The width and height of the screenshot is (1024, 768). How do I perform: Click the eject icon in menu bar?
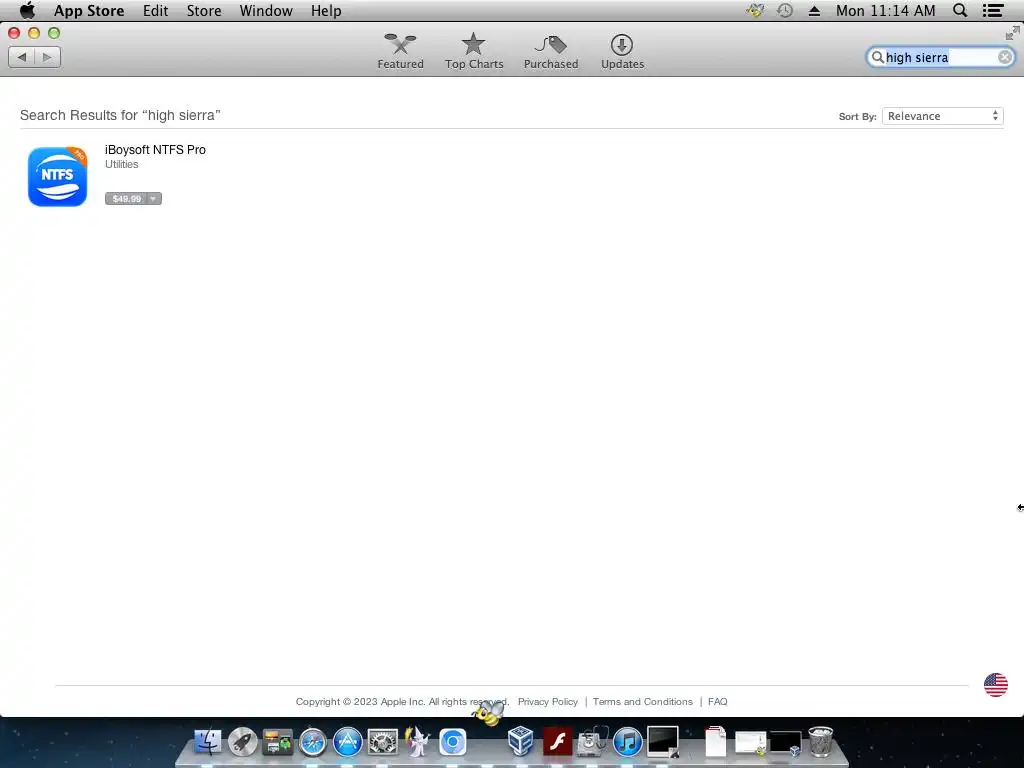tap(814, 11)
